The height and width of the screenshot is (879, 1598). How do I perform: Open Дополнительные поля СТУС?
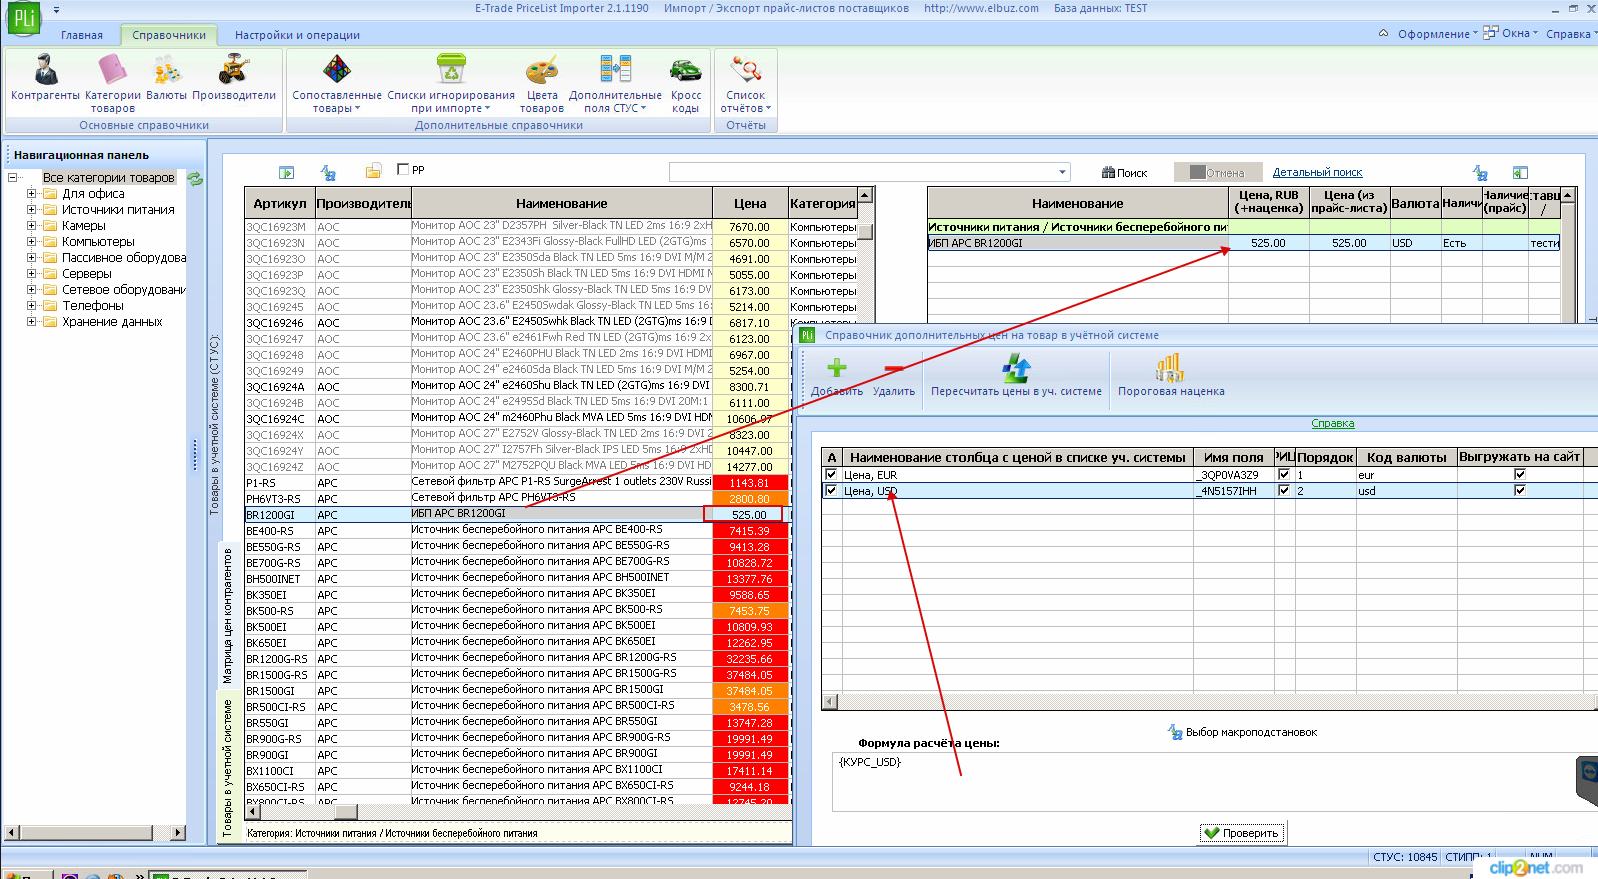tap(615, 84)
